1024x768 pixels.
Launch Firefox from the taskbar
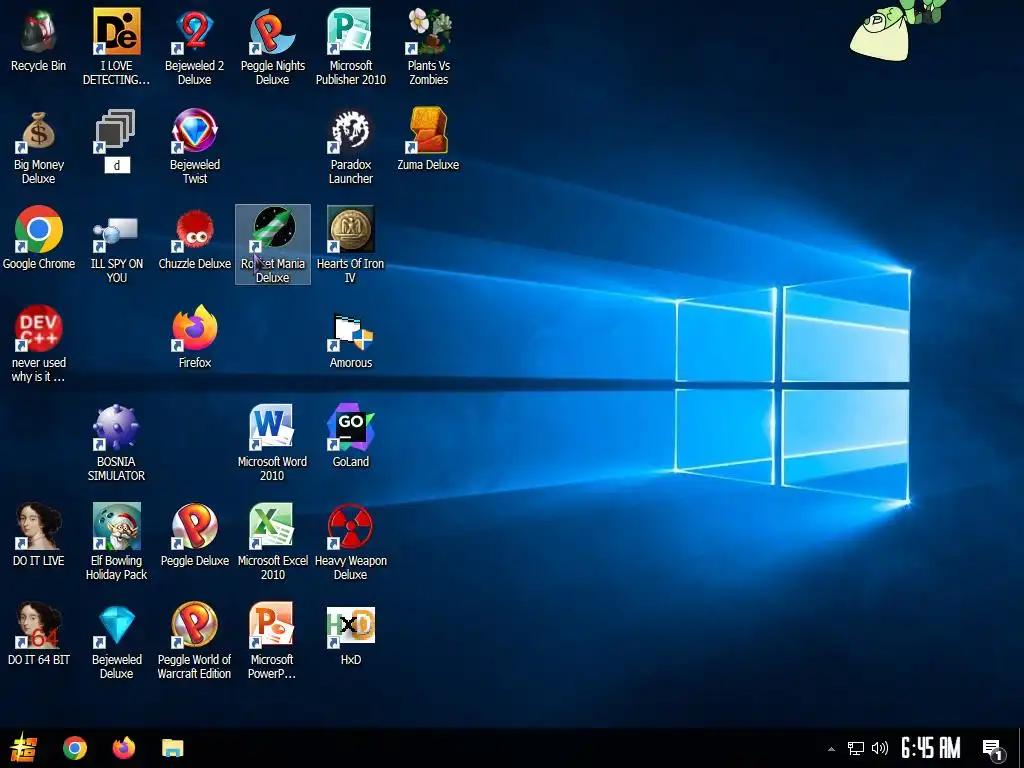click(123, 748)
